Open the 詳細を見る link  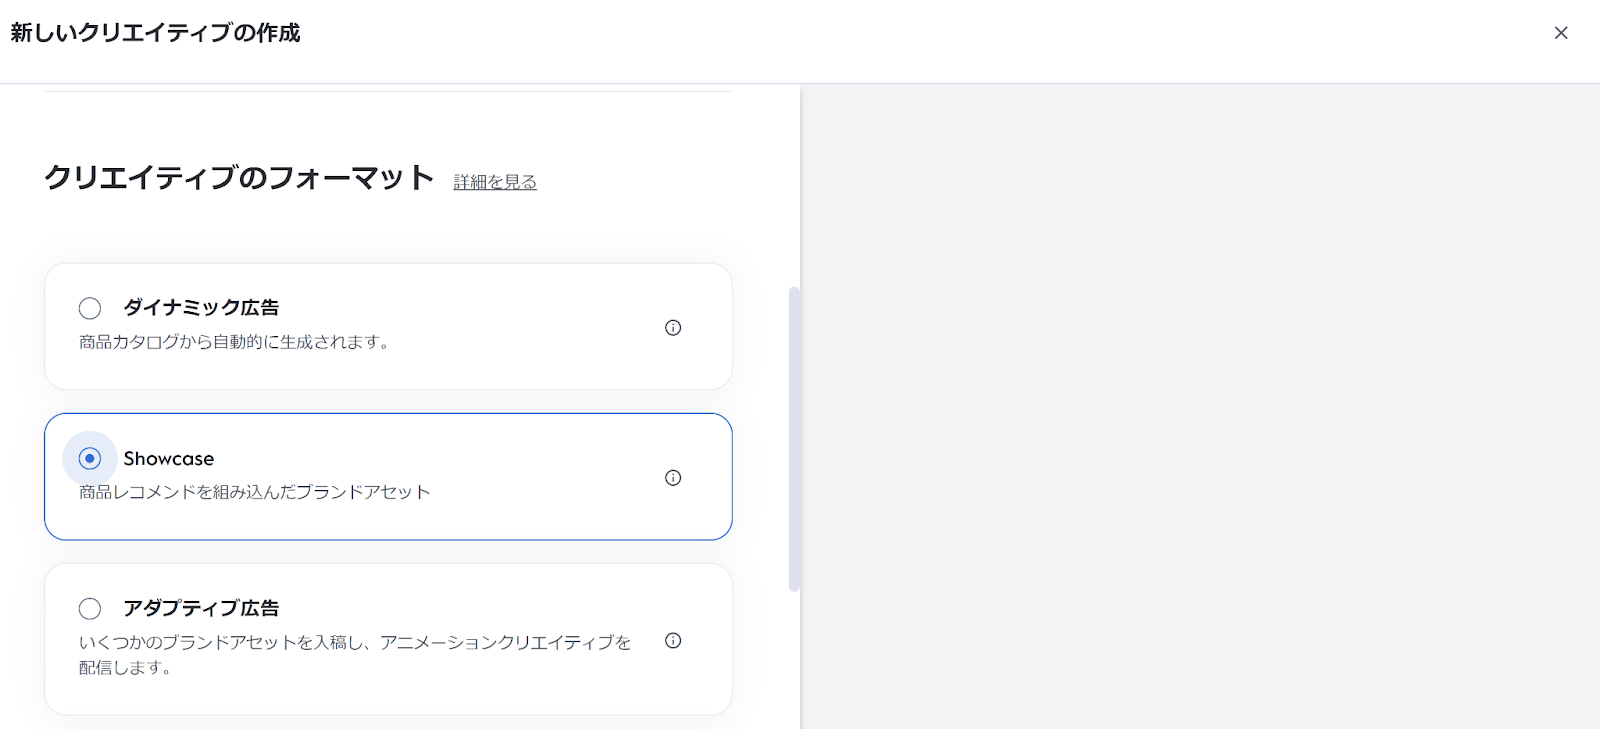[x=495, y=182]
